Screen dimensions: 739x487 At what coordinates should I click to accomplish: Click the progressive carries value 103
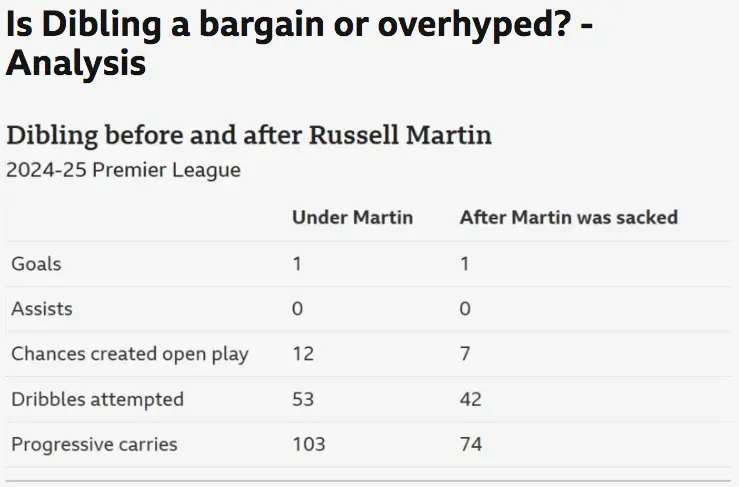coord(309,444)
